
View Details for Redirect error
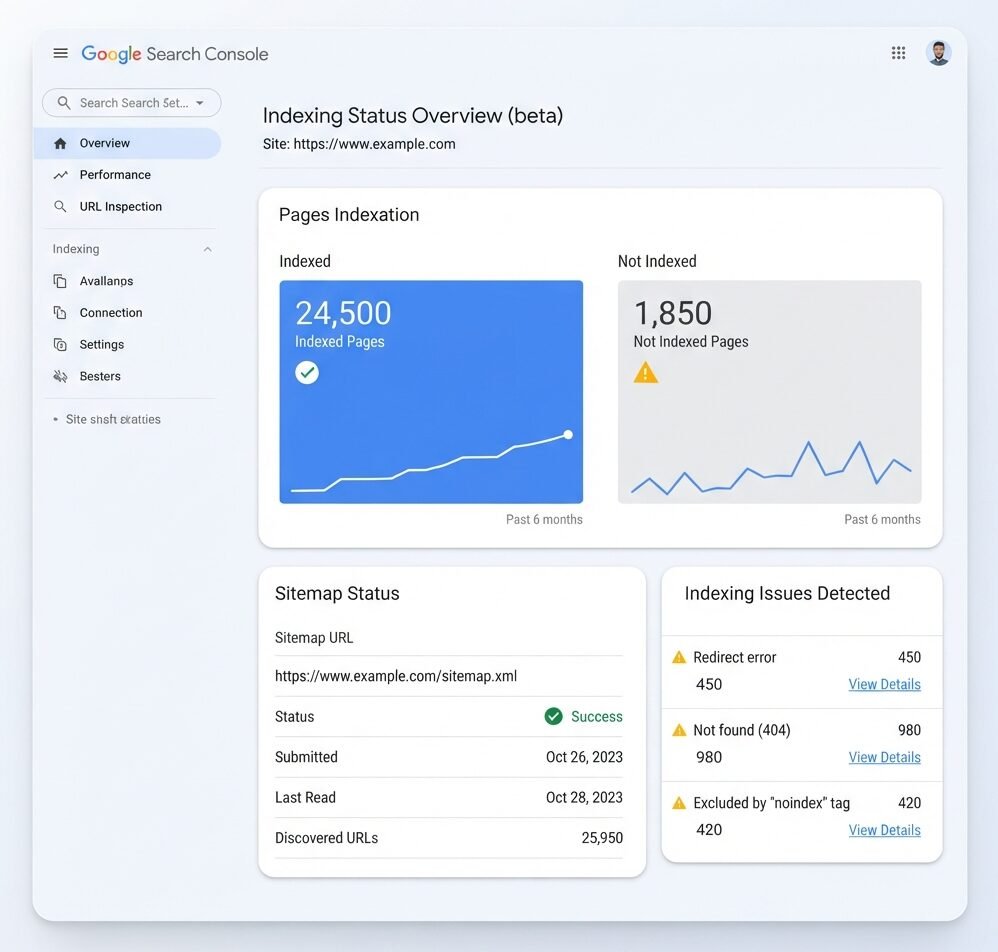(884, 684)
